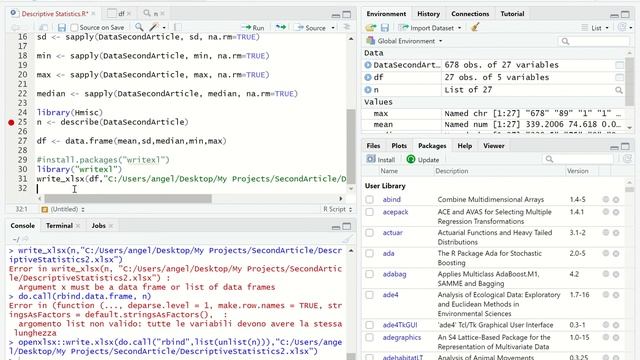
Task: Refresh the Packages list icon
Action: point(627,159)
